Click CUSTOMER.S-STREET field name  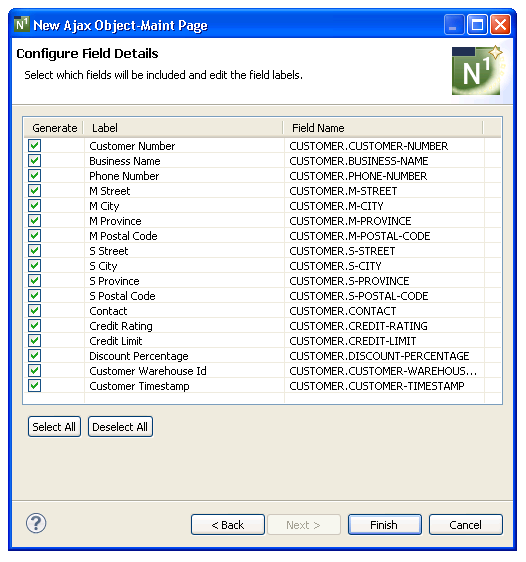pos(342,252)
